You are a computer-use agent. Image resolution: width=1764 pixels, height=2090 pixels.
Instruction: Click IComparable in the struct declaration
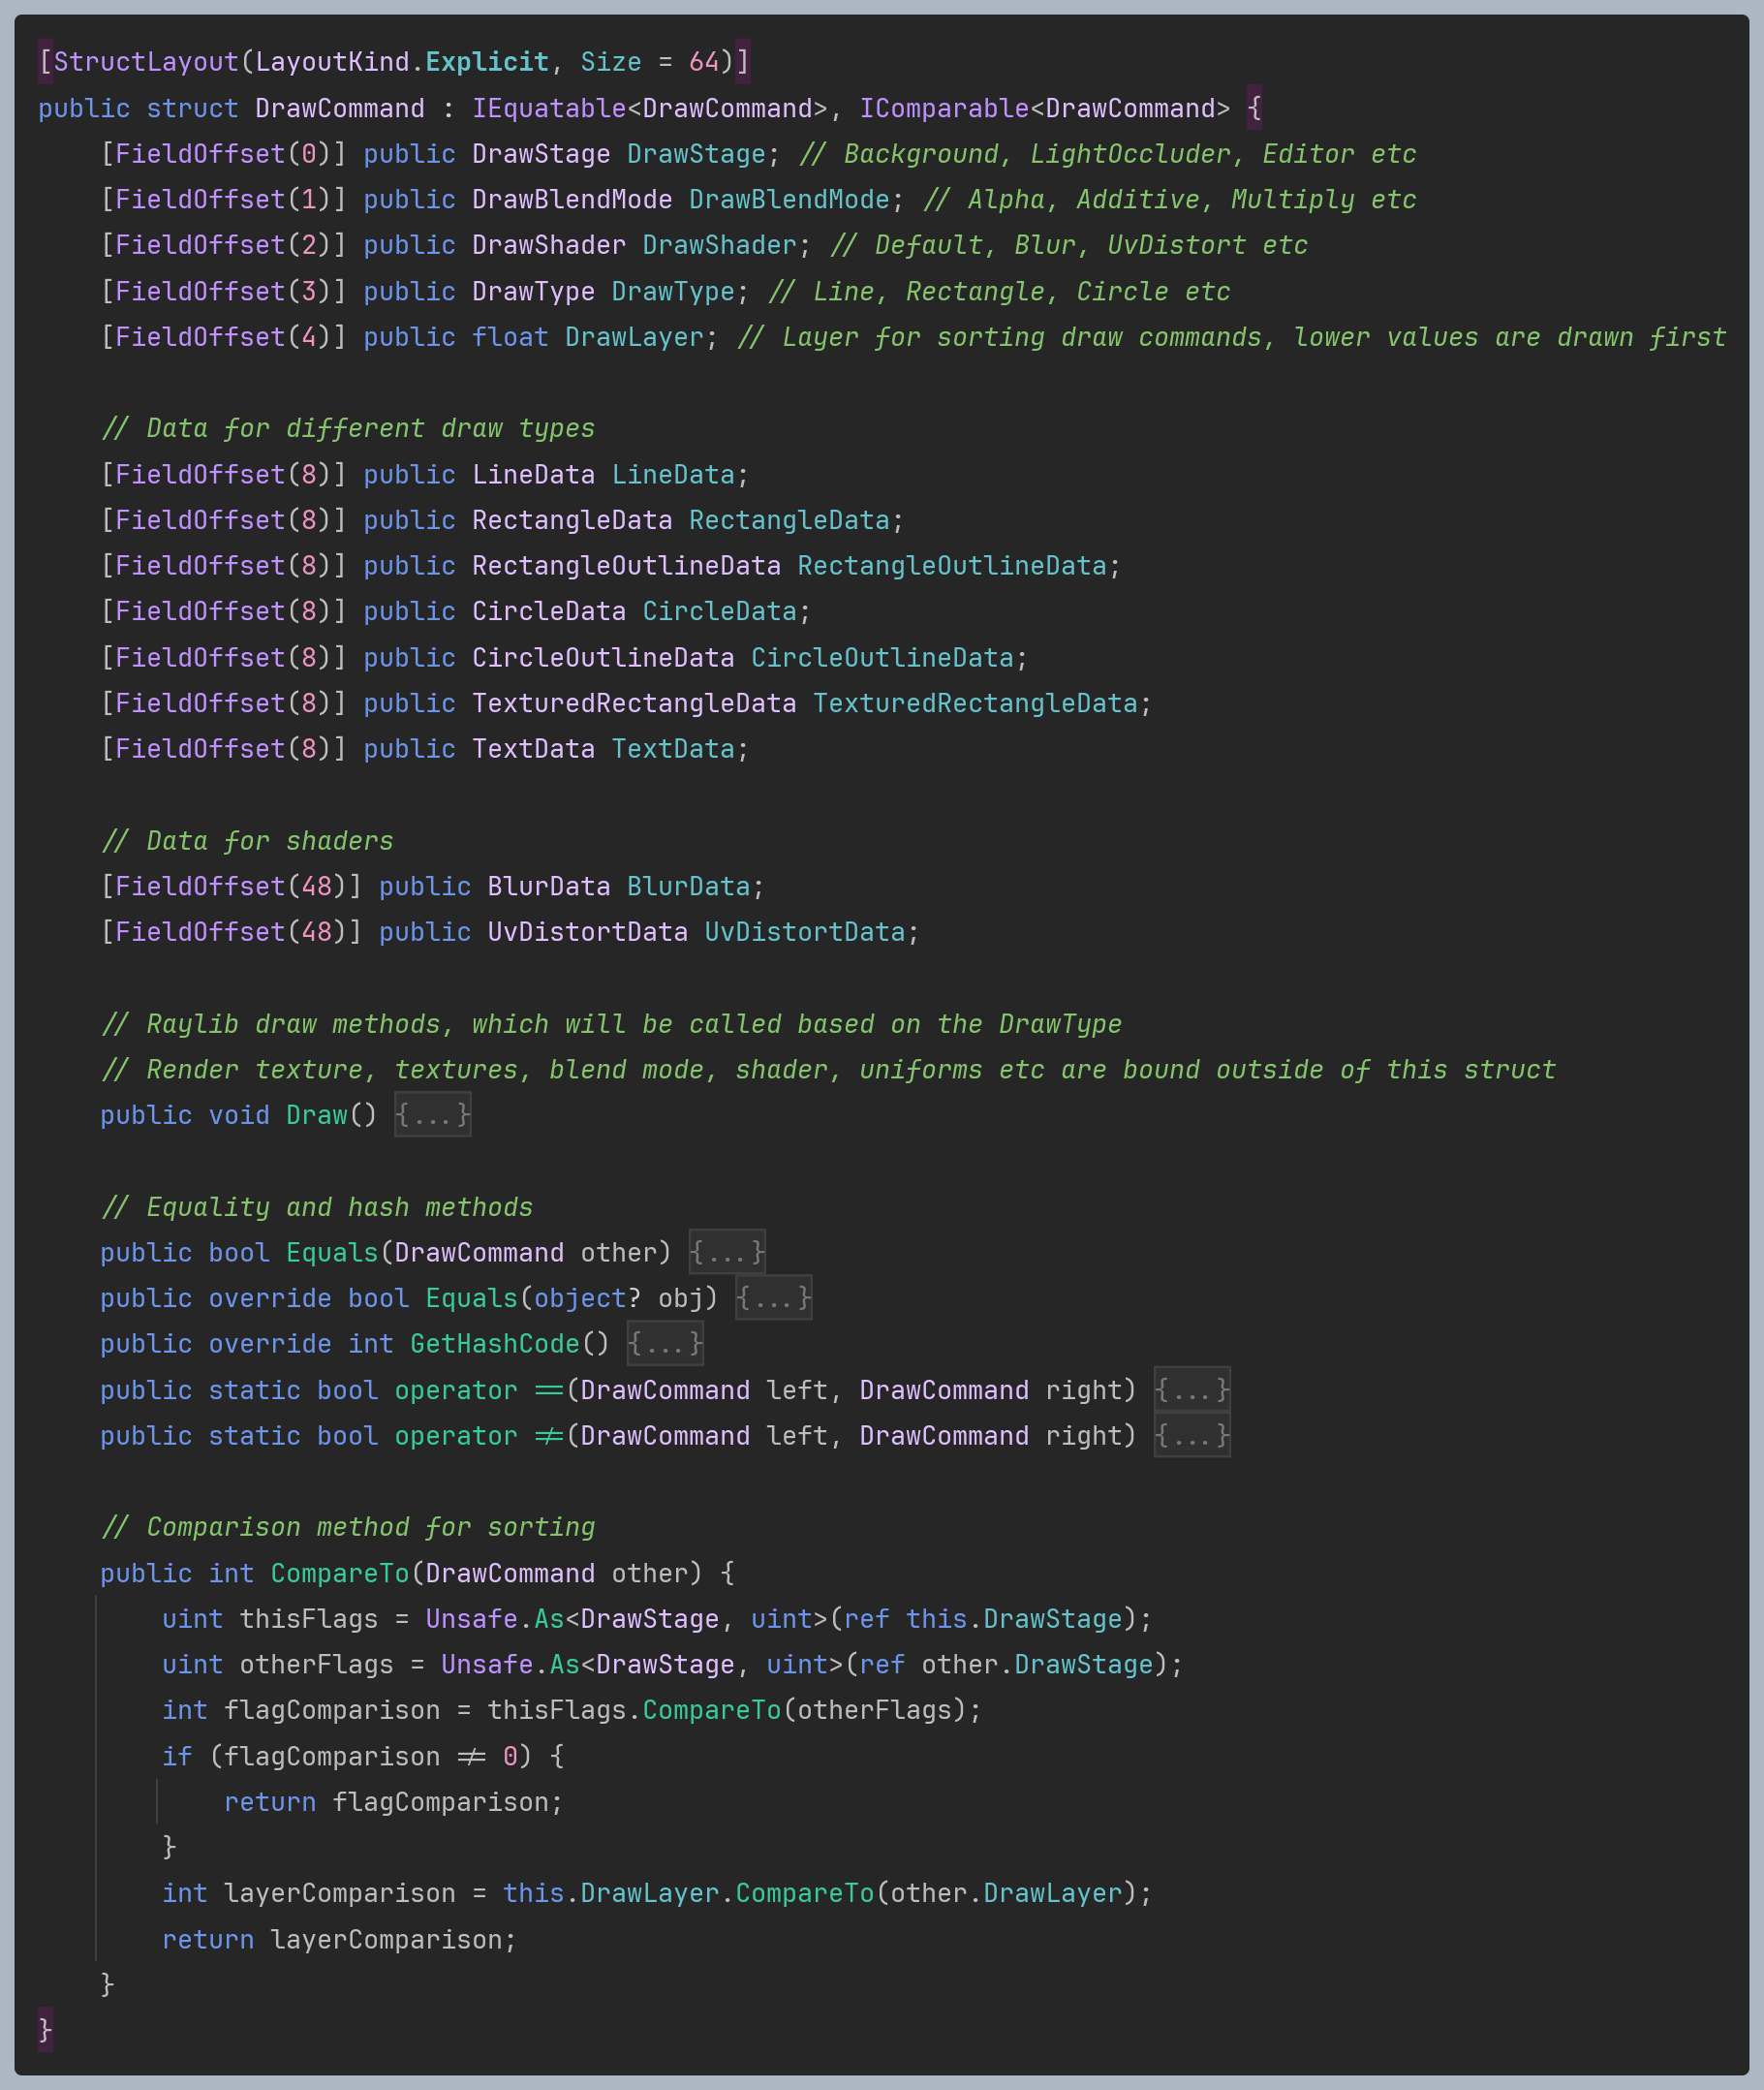pos(944,108)
